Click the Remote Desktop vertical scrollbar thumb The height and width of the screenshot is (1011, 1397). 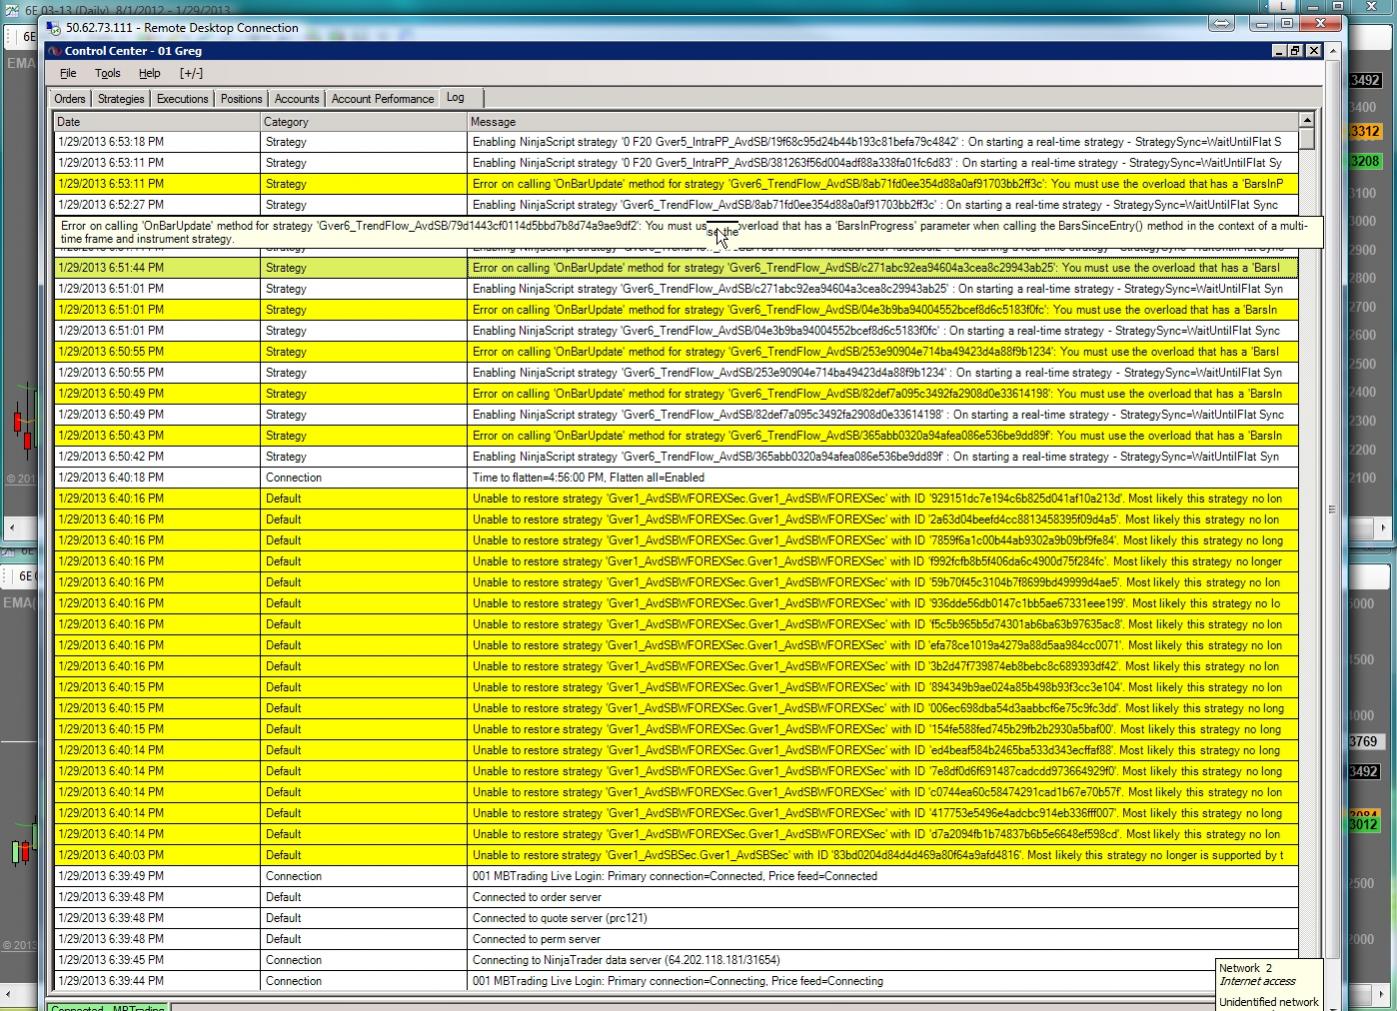tap(1332, 509)
